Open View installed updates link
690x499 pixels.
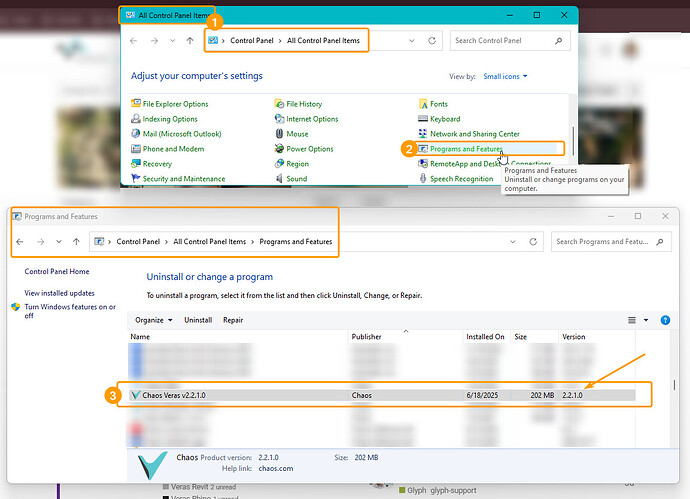59,293
